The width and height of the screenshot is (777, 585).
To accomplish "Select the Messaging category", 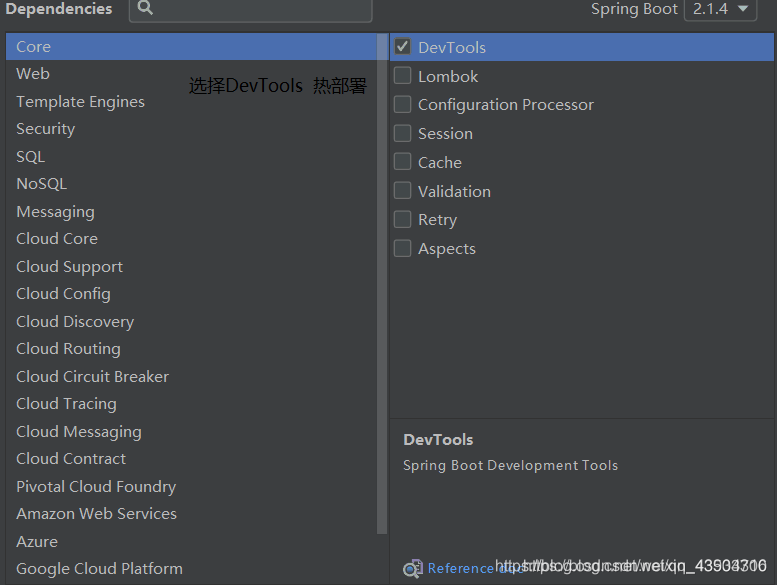I will click(191, 212).
